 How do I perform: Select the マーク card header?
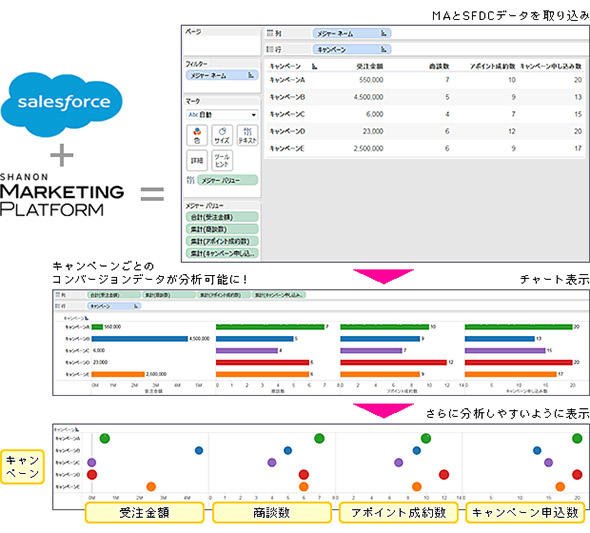pyautogui.click(x=193, y=101)
